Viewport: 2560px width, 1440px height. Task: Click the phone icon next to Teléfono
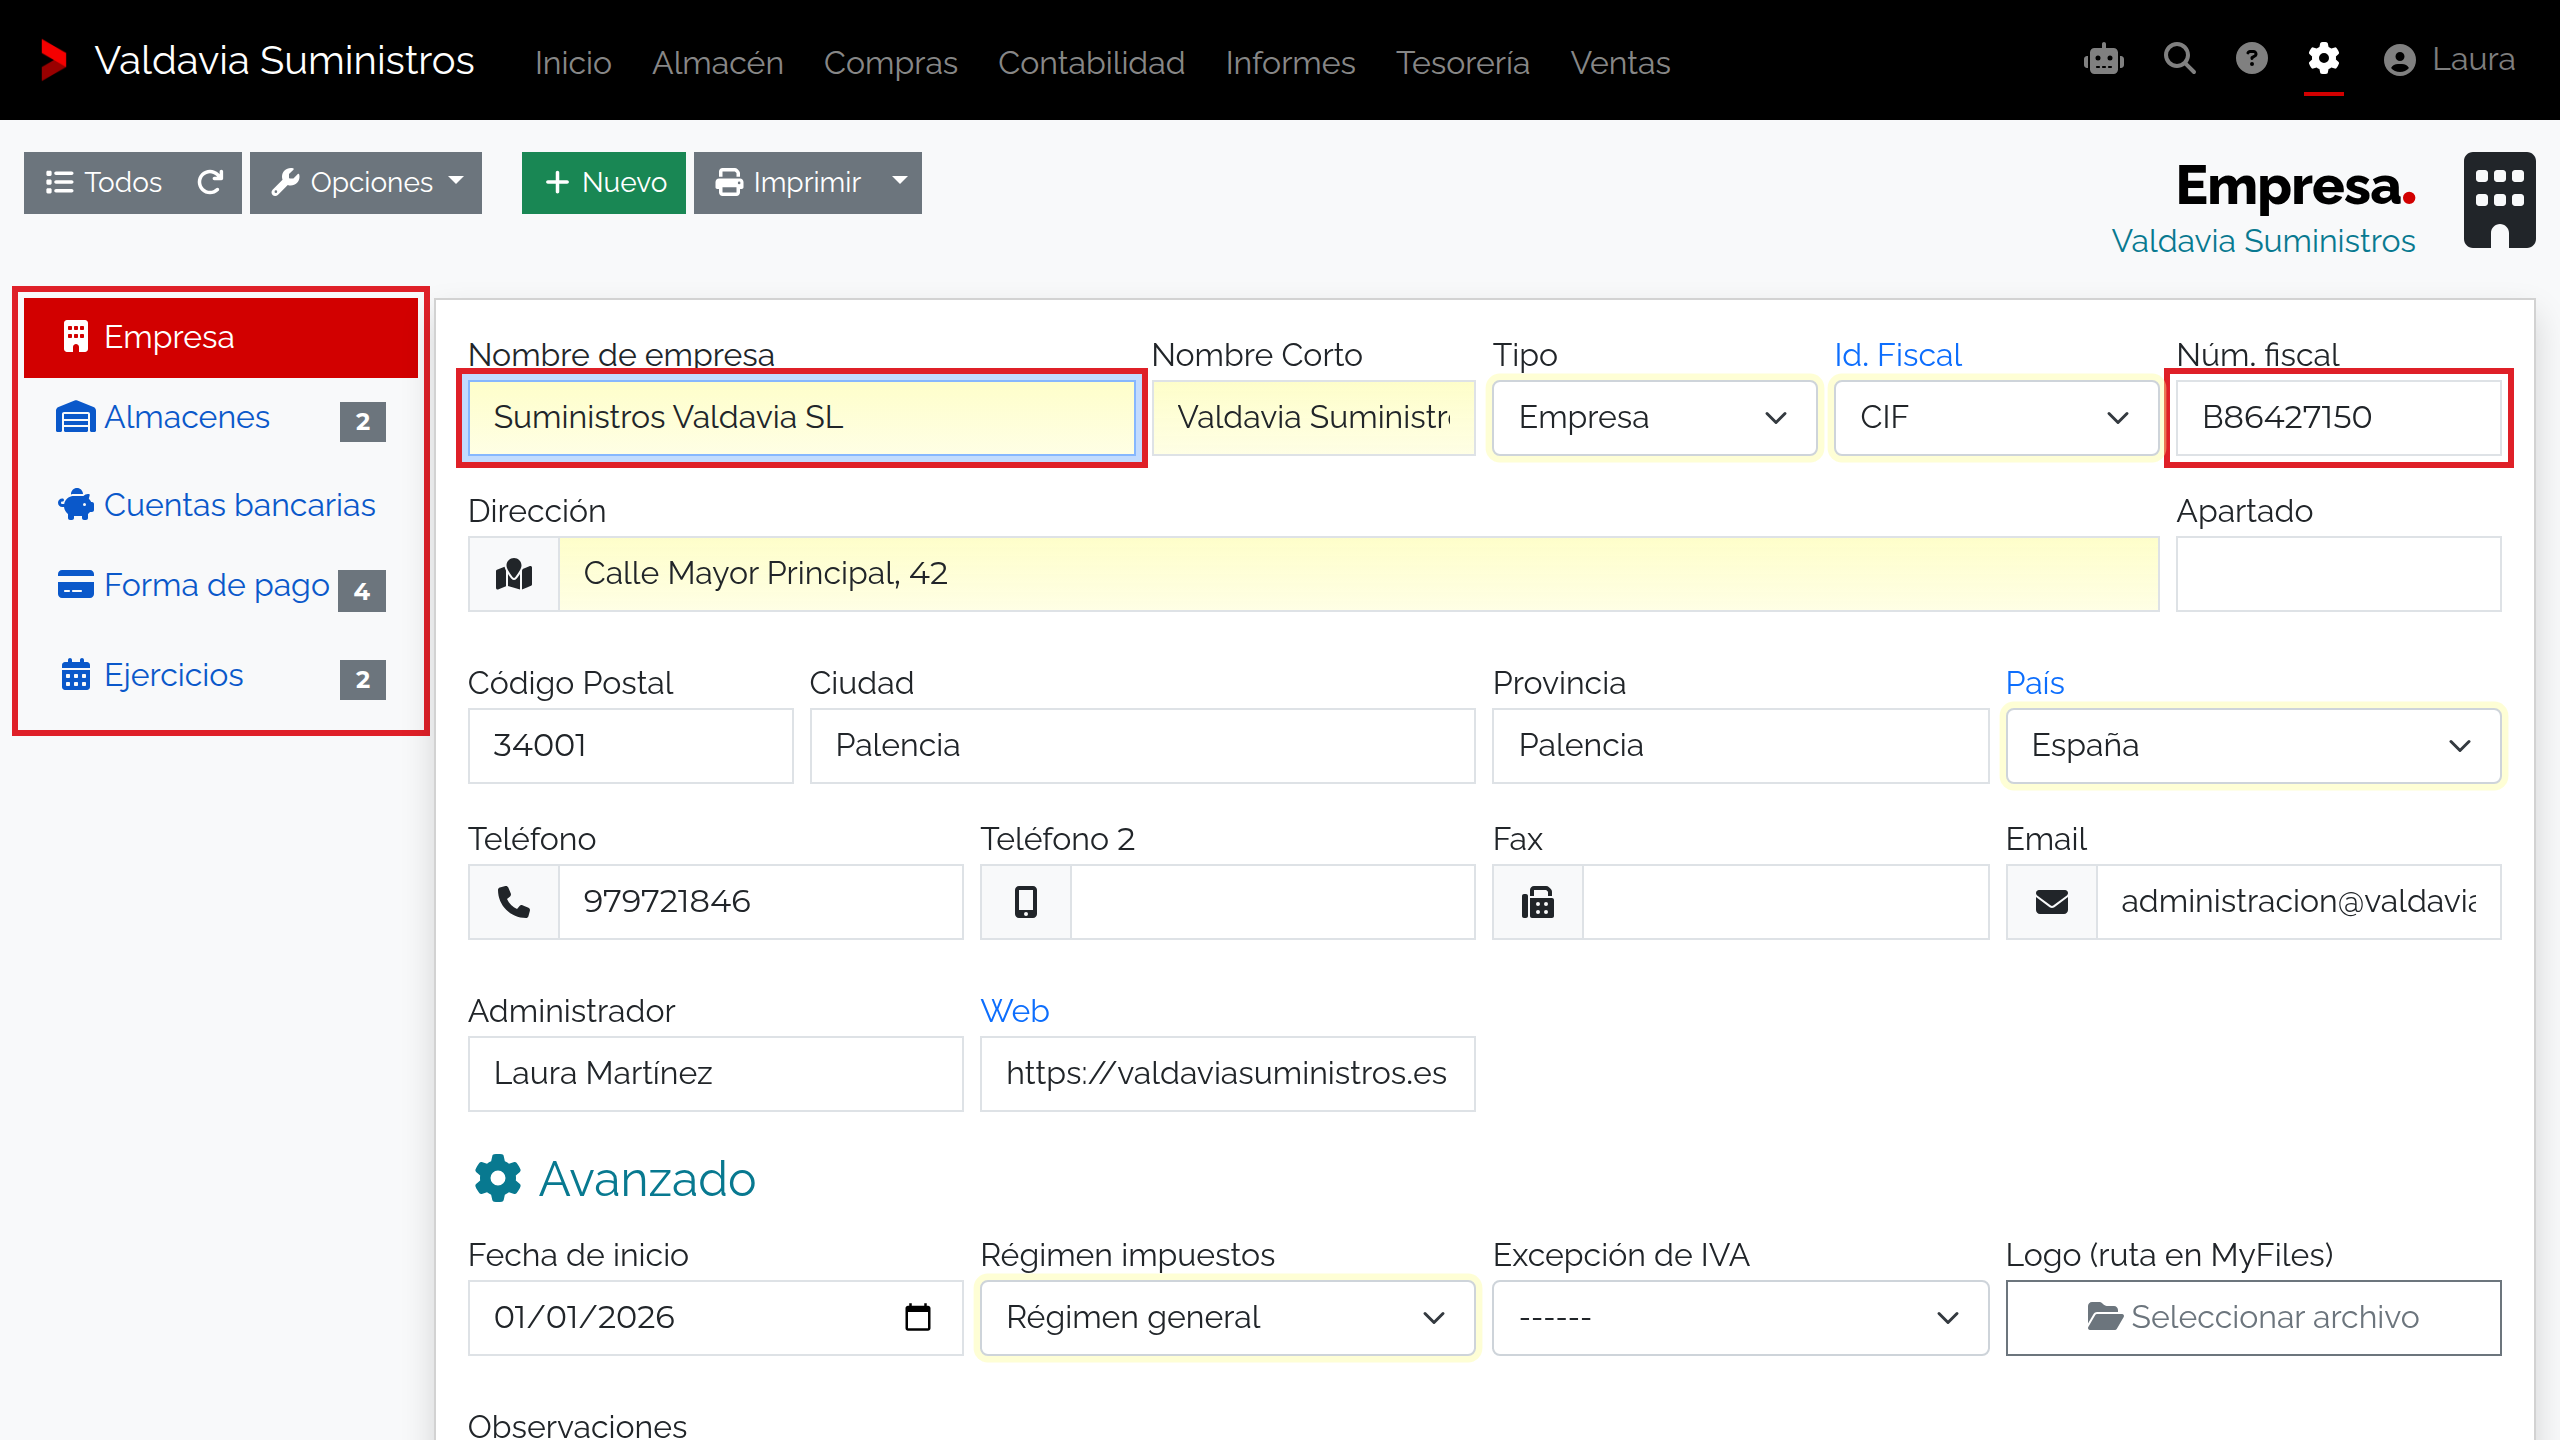[x=514, y=902]
